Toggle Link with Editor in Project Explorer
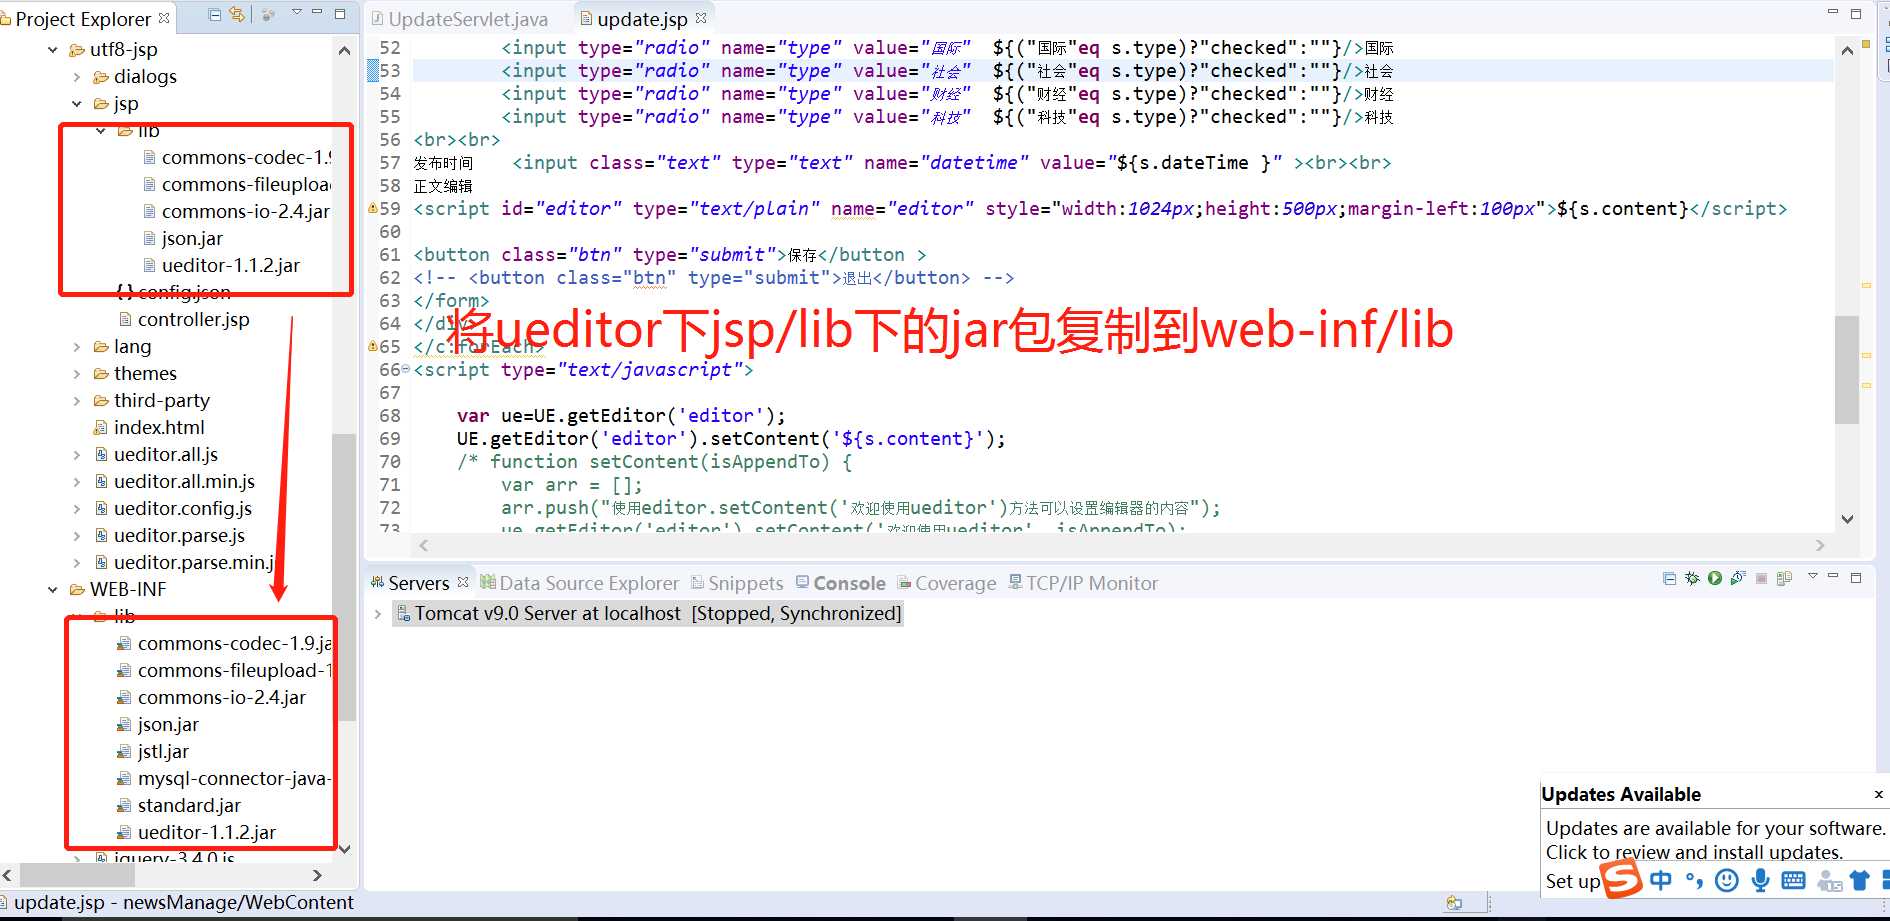 pos(237,14)
